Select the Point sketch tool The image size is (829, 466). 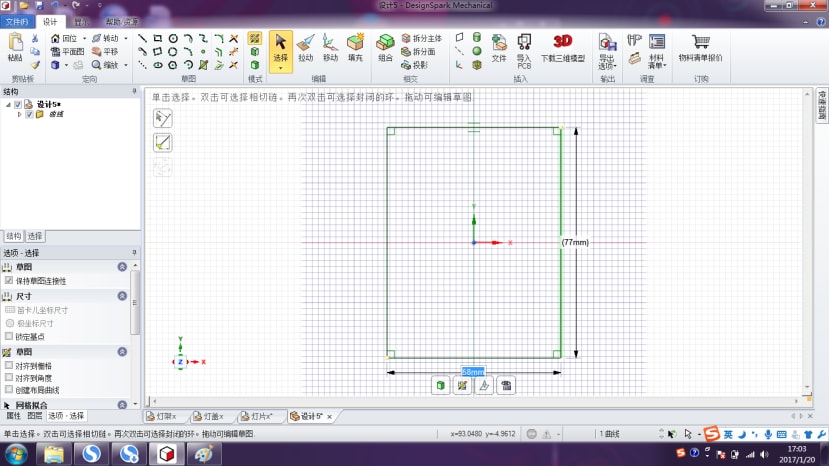tap(204, 52)
